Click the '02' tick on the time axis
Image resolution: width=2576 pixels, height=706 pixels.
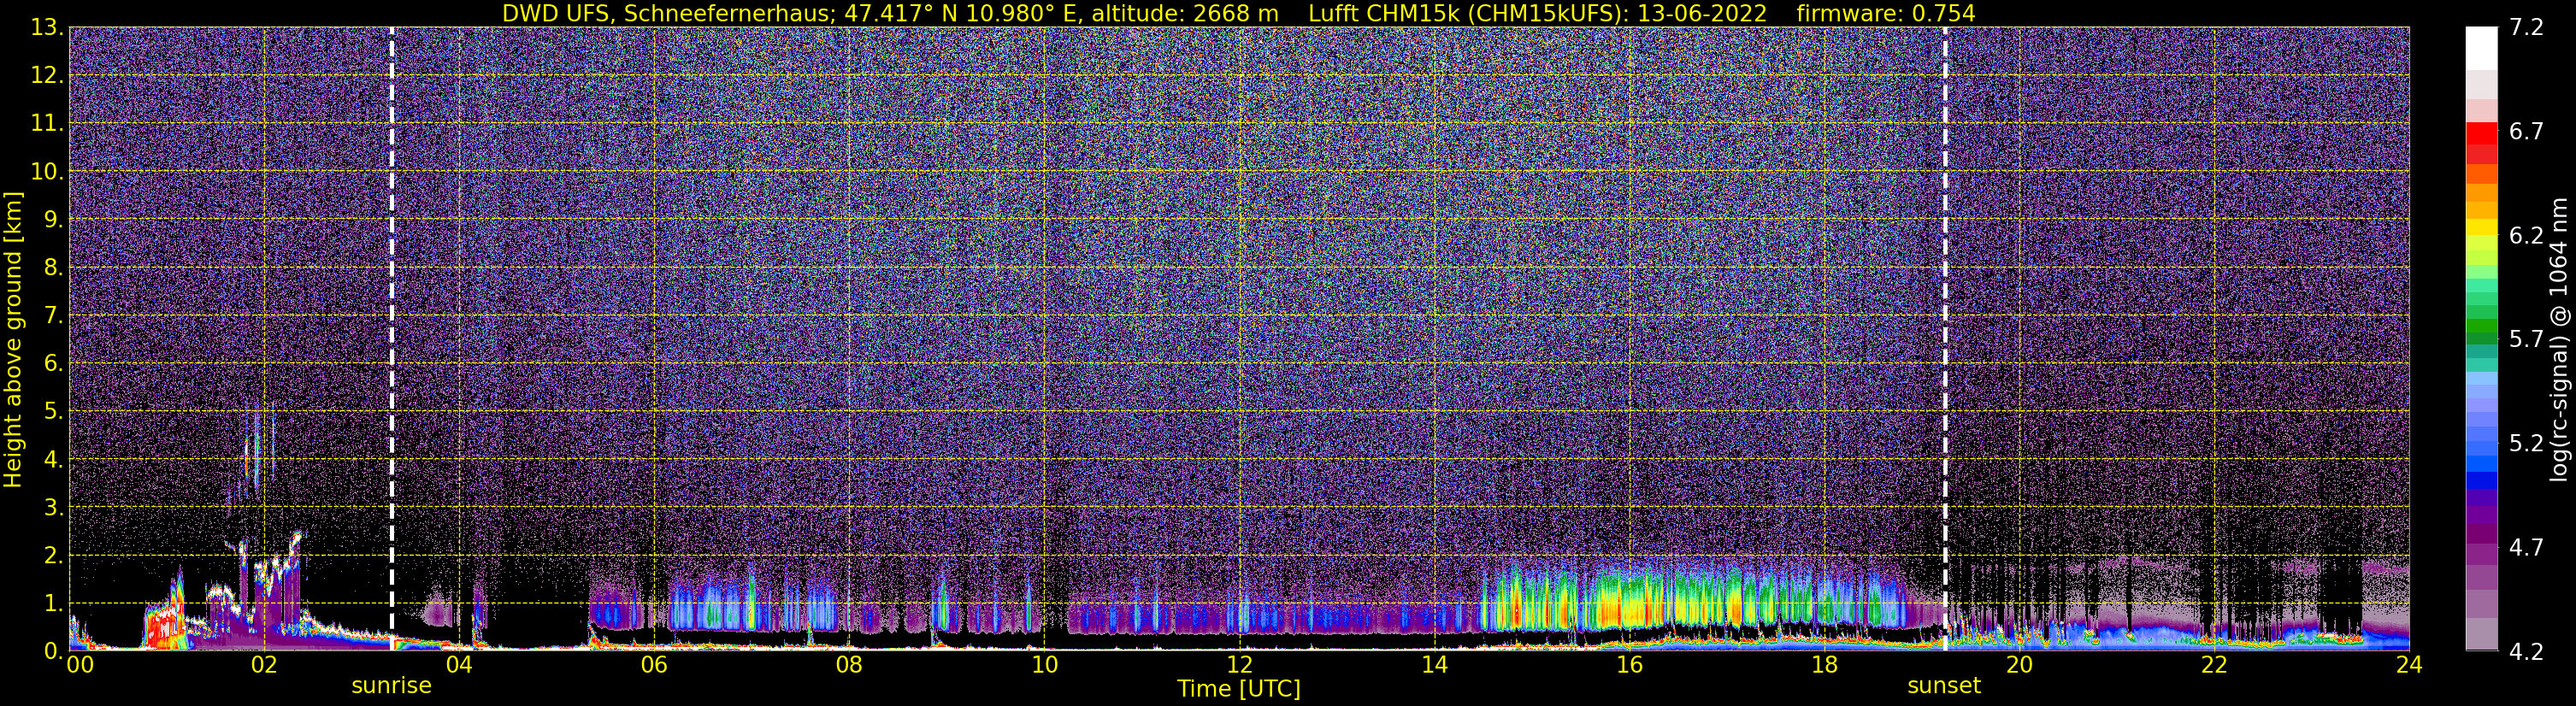264,666
